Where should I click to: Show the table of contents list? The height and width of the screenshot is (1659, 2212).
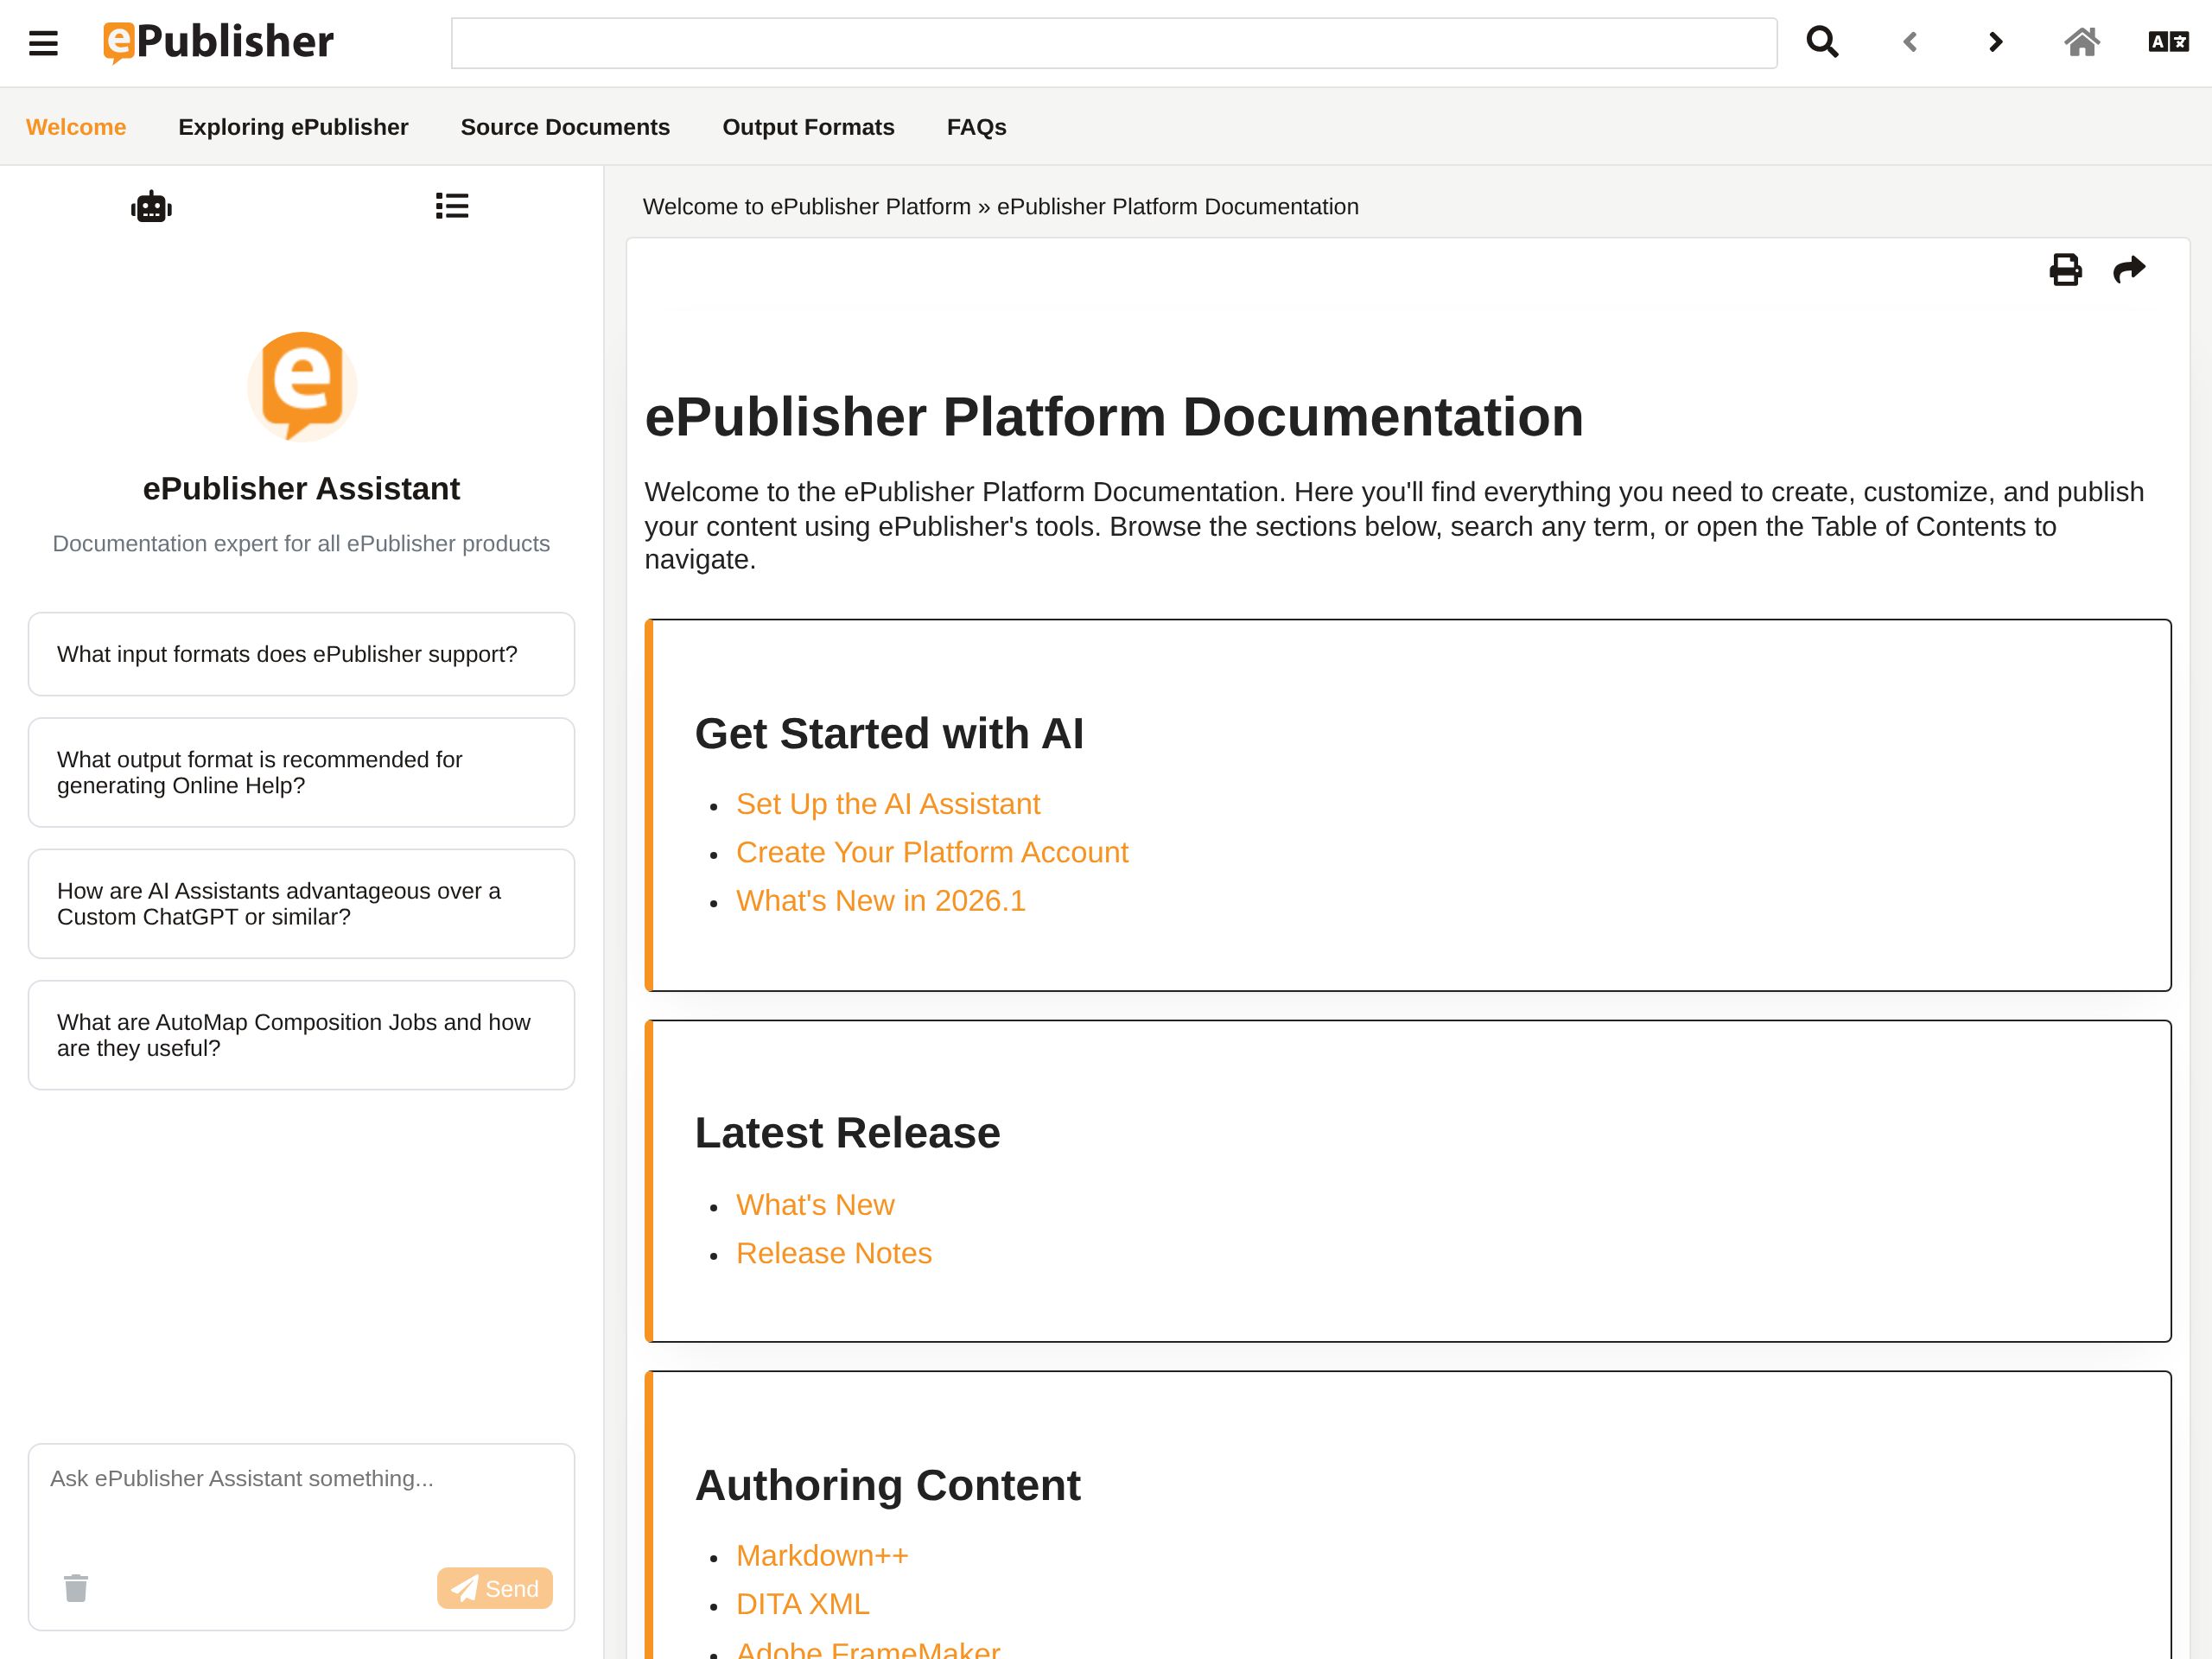tap(452, 206)
